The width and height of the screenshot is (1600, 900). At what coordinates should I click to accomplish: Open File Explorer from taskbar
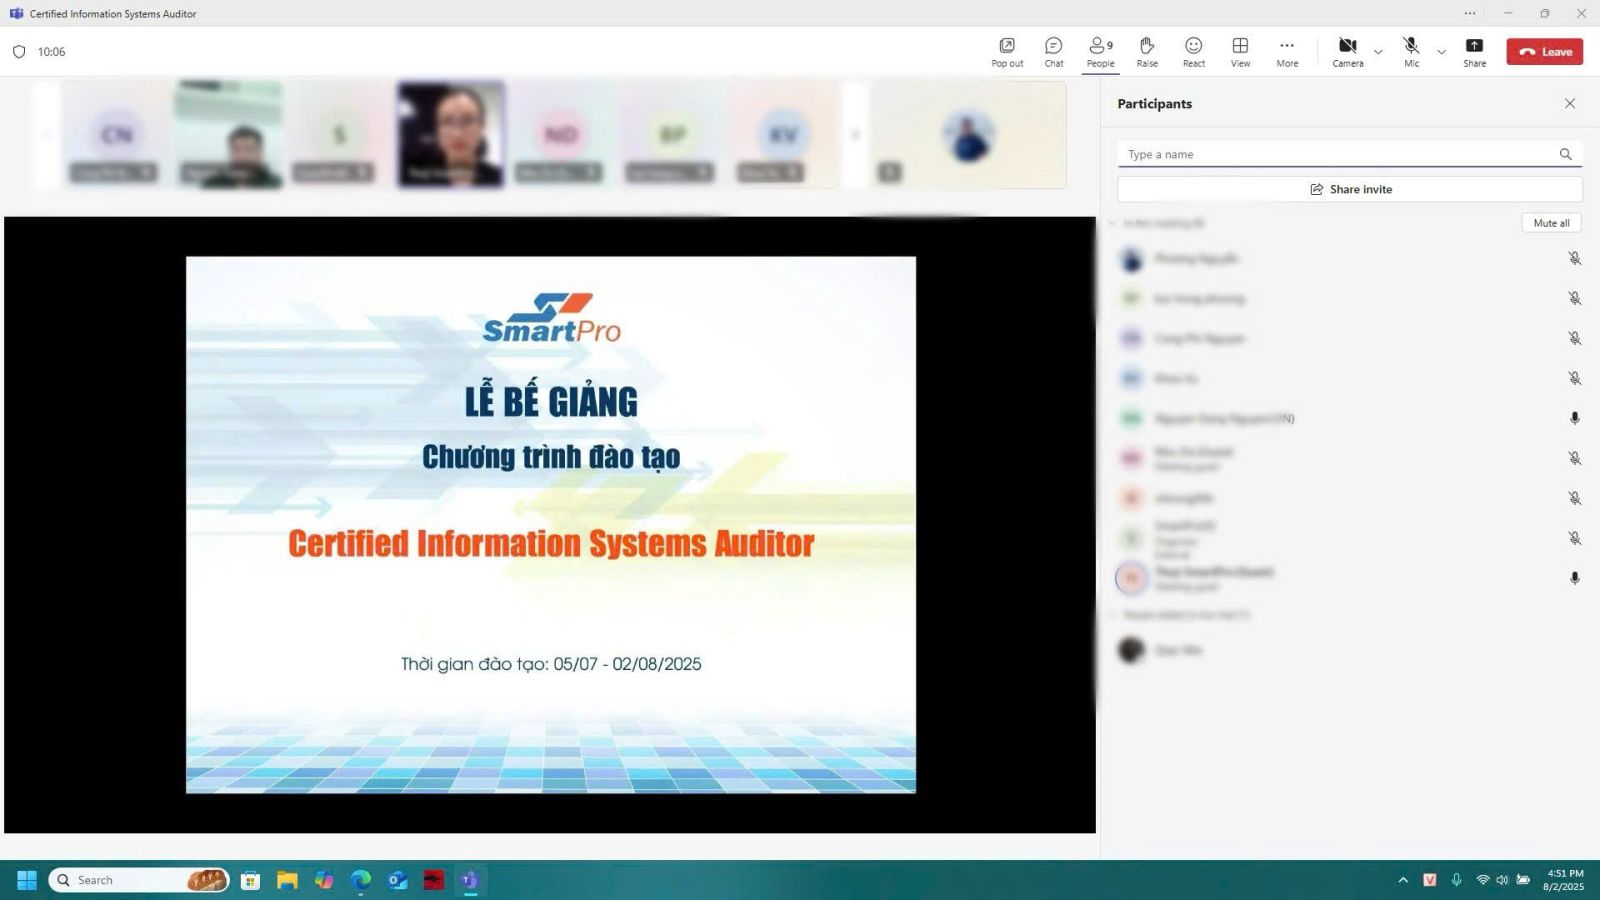pos(287,880)
